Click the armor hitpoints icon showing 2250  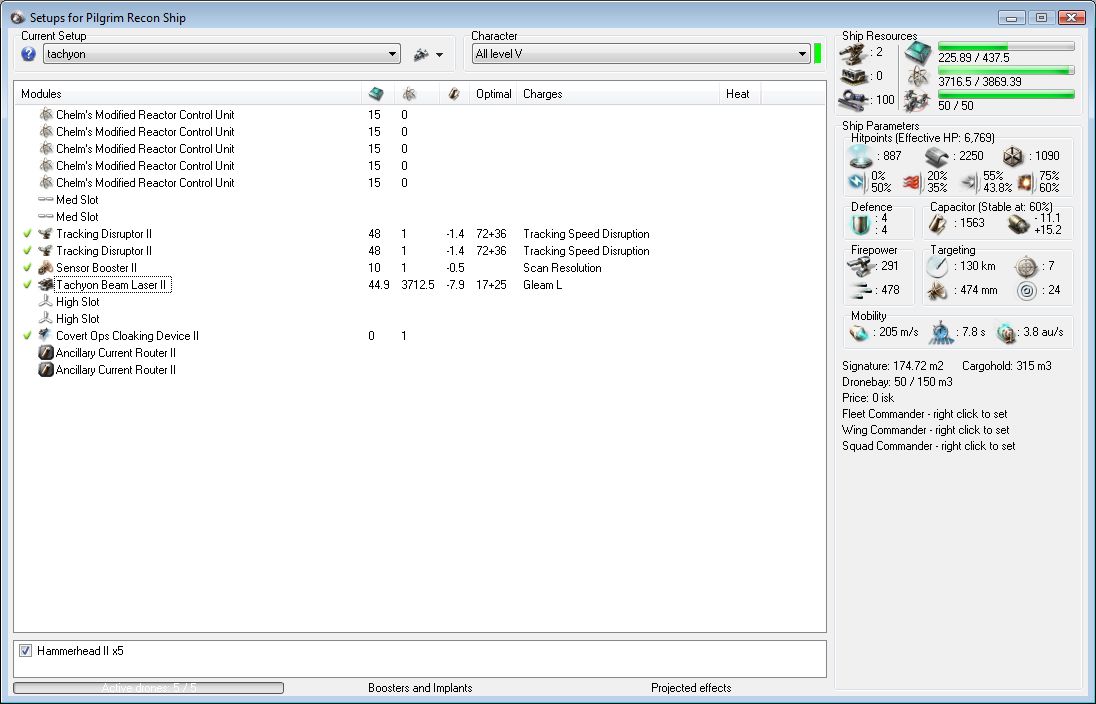tap(937, 157)
